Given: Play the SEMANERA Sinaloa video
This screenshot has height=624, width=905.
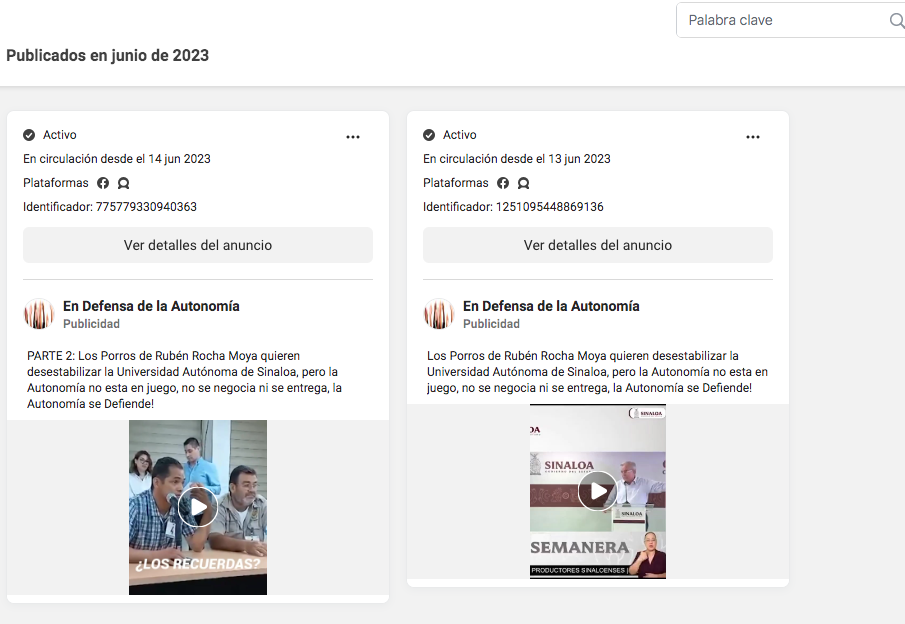Looking at the screenshot, I should (x=597, y=490).
